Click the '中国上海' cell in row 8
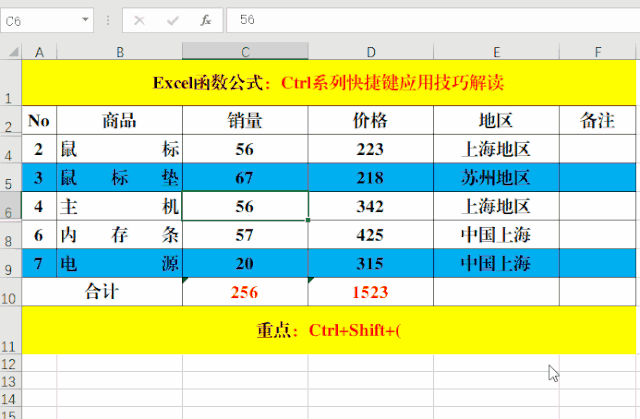The height and width of the screenshot is (419, 640). click(x=496, y=235)
